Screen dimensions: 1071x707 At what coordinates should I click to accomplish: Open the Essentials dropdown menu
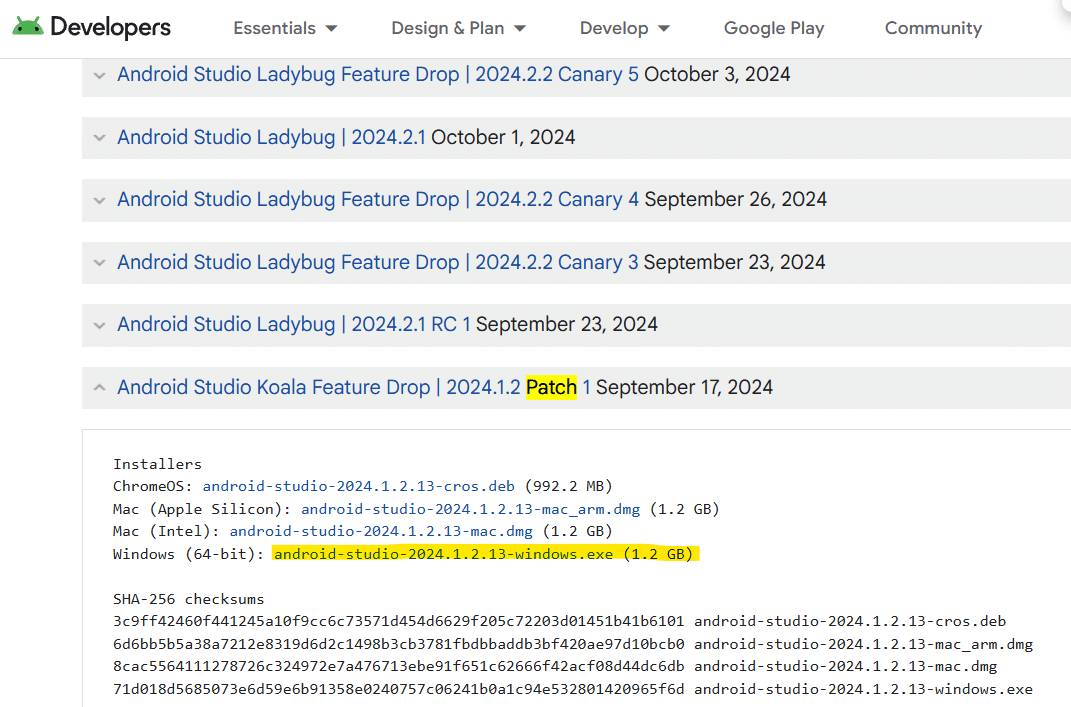pyautogui.click(x=285, y=28)
